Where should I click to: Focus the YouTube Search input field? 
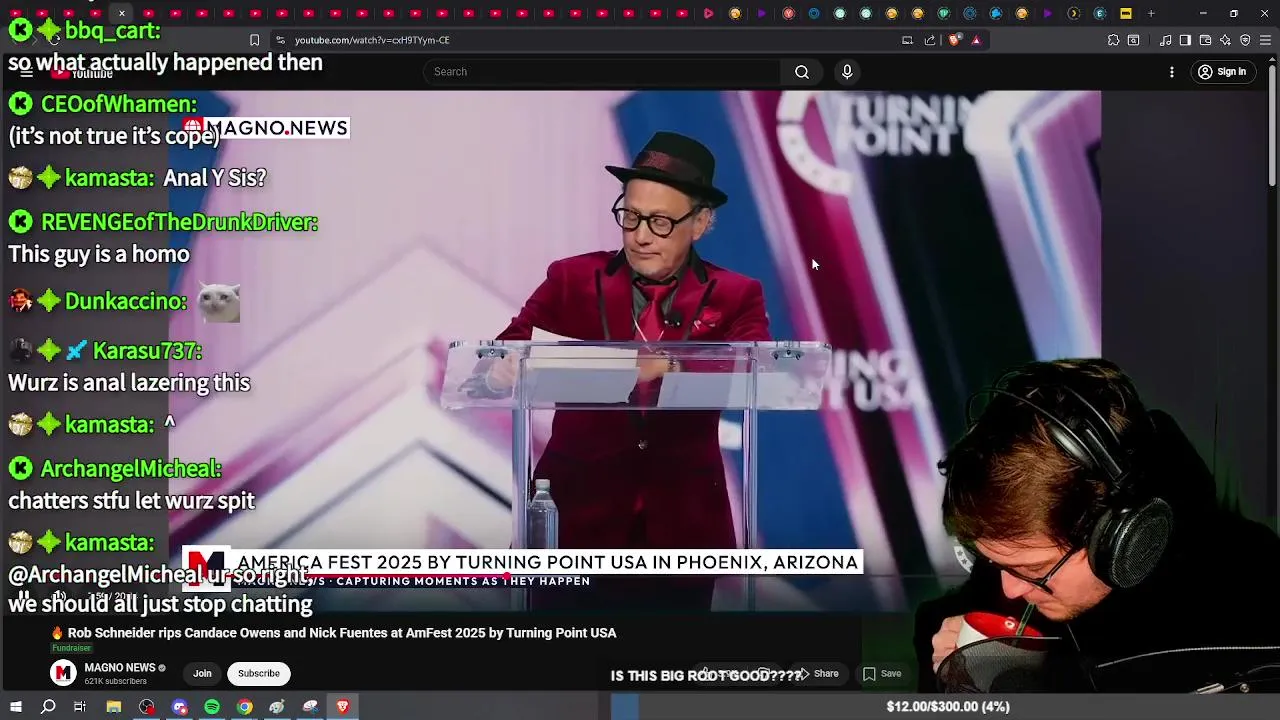(602, 72)
